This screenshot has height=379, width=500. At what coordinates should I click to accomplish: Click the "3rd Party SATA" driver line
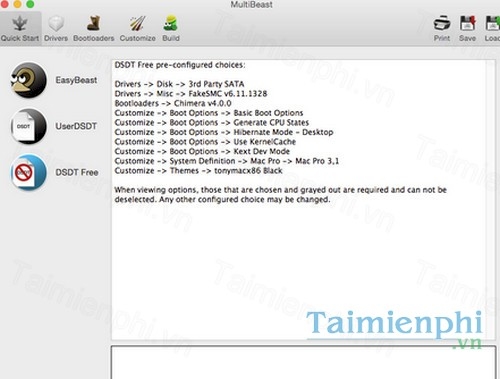(x=179, y=84)
